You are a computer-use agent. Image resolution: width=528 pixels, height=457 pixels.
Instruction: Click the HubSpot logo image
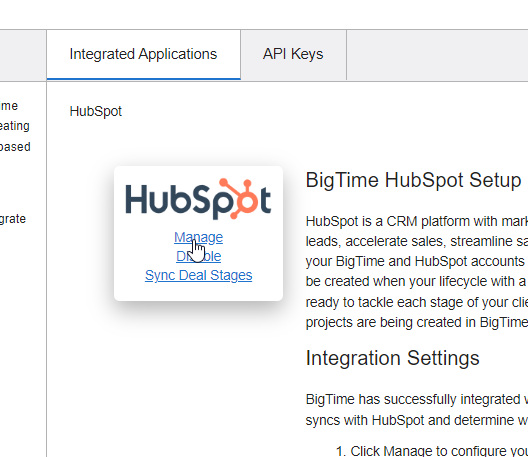point(198,199)
